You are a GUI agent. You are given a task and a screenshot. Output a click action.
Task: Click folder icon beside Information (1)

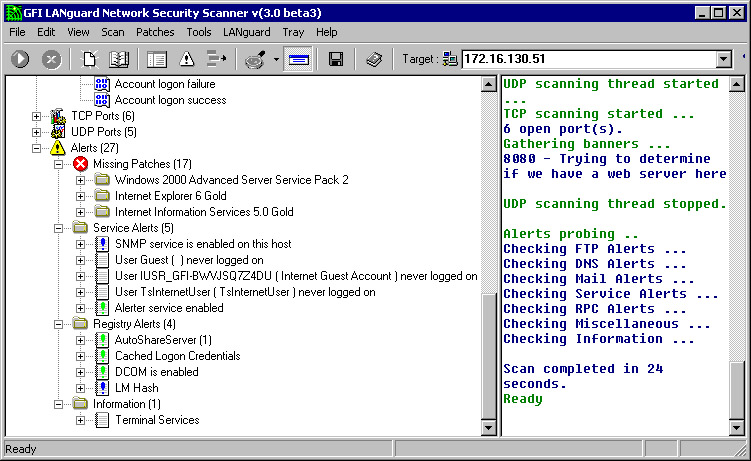click(80, 404)
